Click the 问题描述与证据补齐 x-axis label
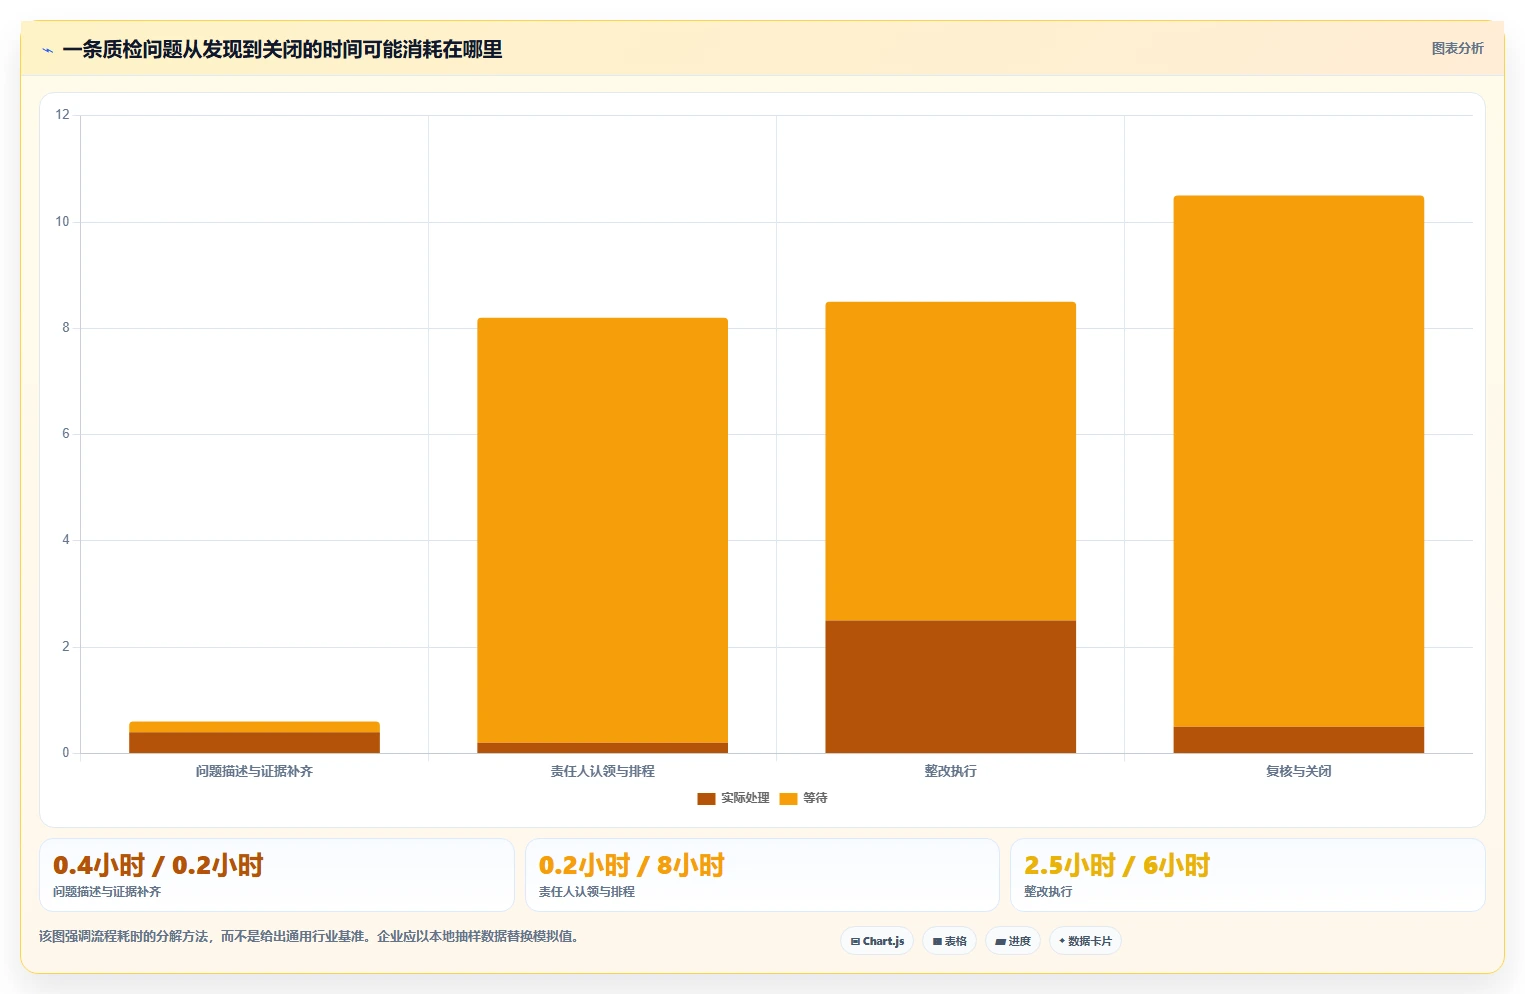 (x=254, y=771)
